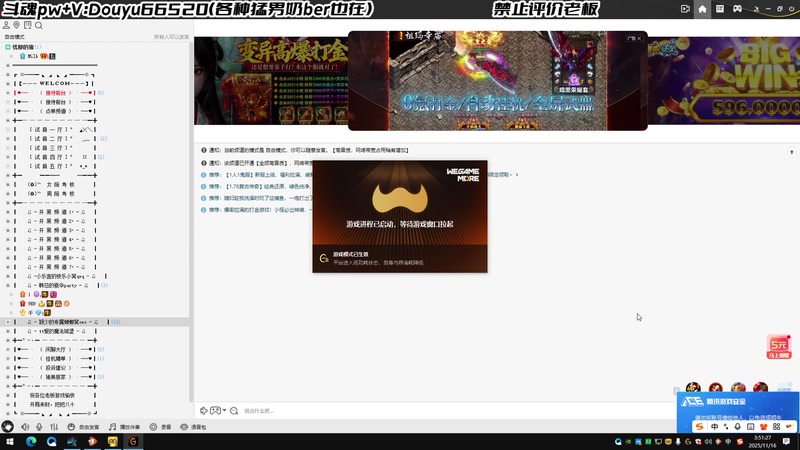Image resolution: width=800 pixels, height=450 pixels.
Task: Click the video screen icon in title bar
Action: coord(685,9)
